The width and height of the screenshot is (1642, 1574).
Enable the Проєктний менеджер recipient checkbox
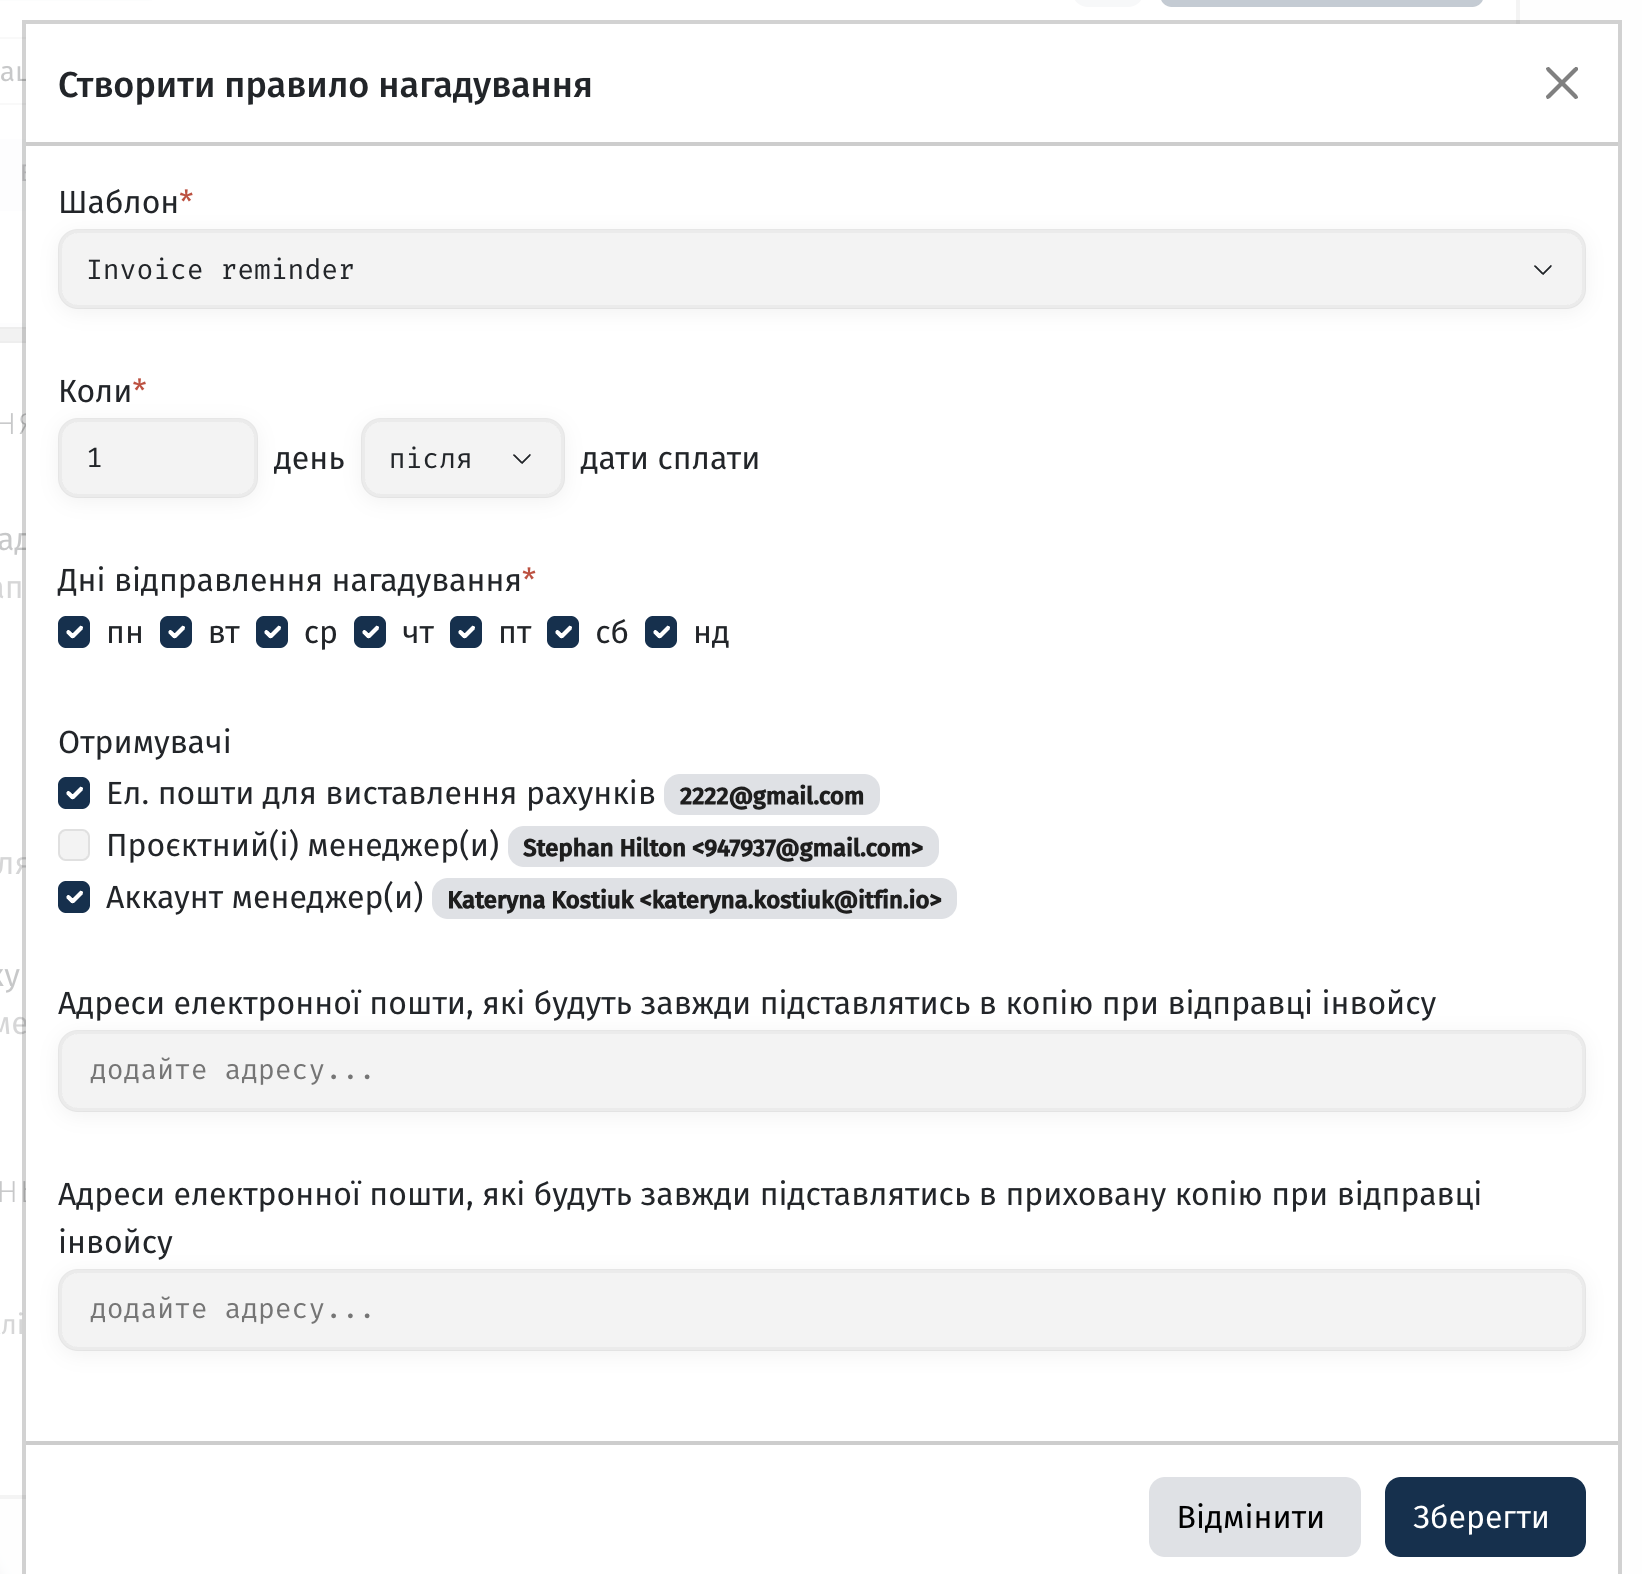[x=74, y=845]
